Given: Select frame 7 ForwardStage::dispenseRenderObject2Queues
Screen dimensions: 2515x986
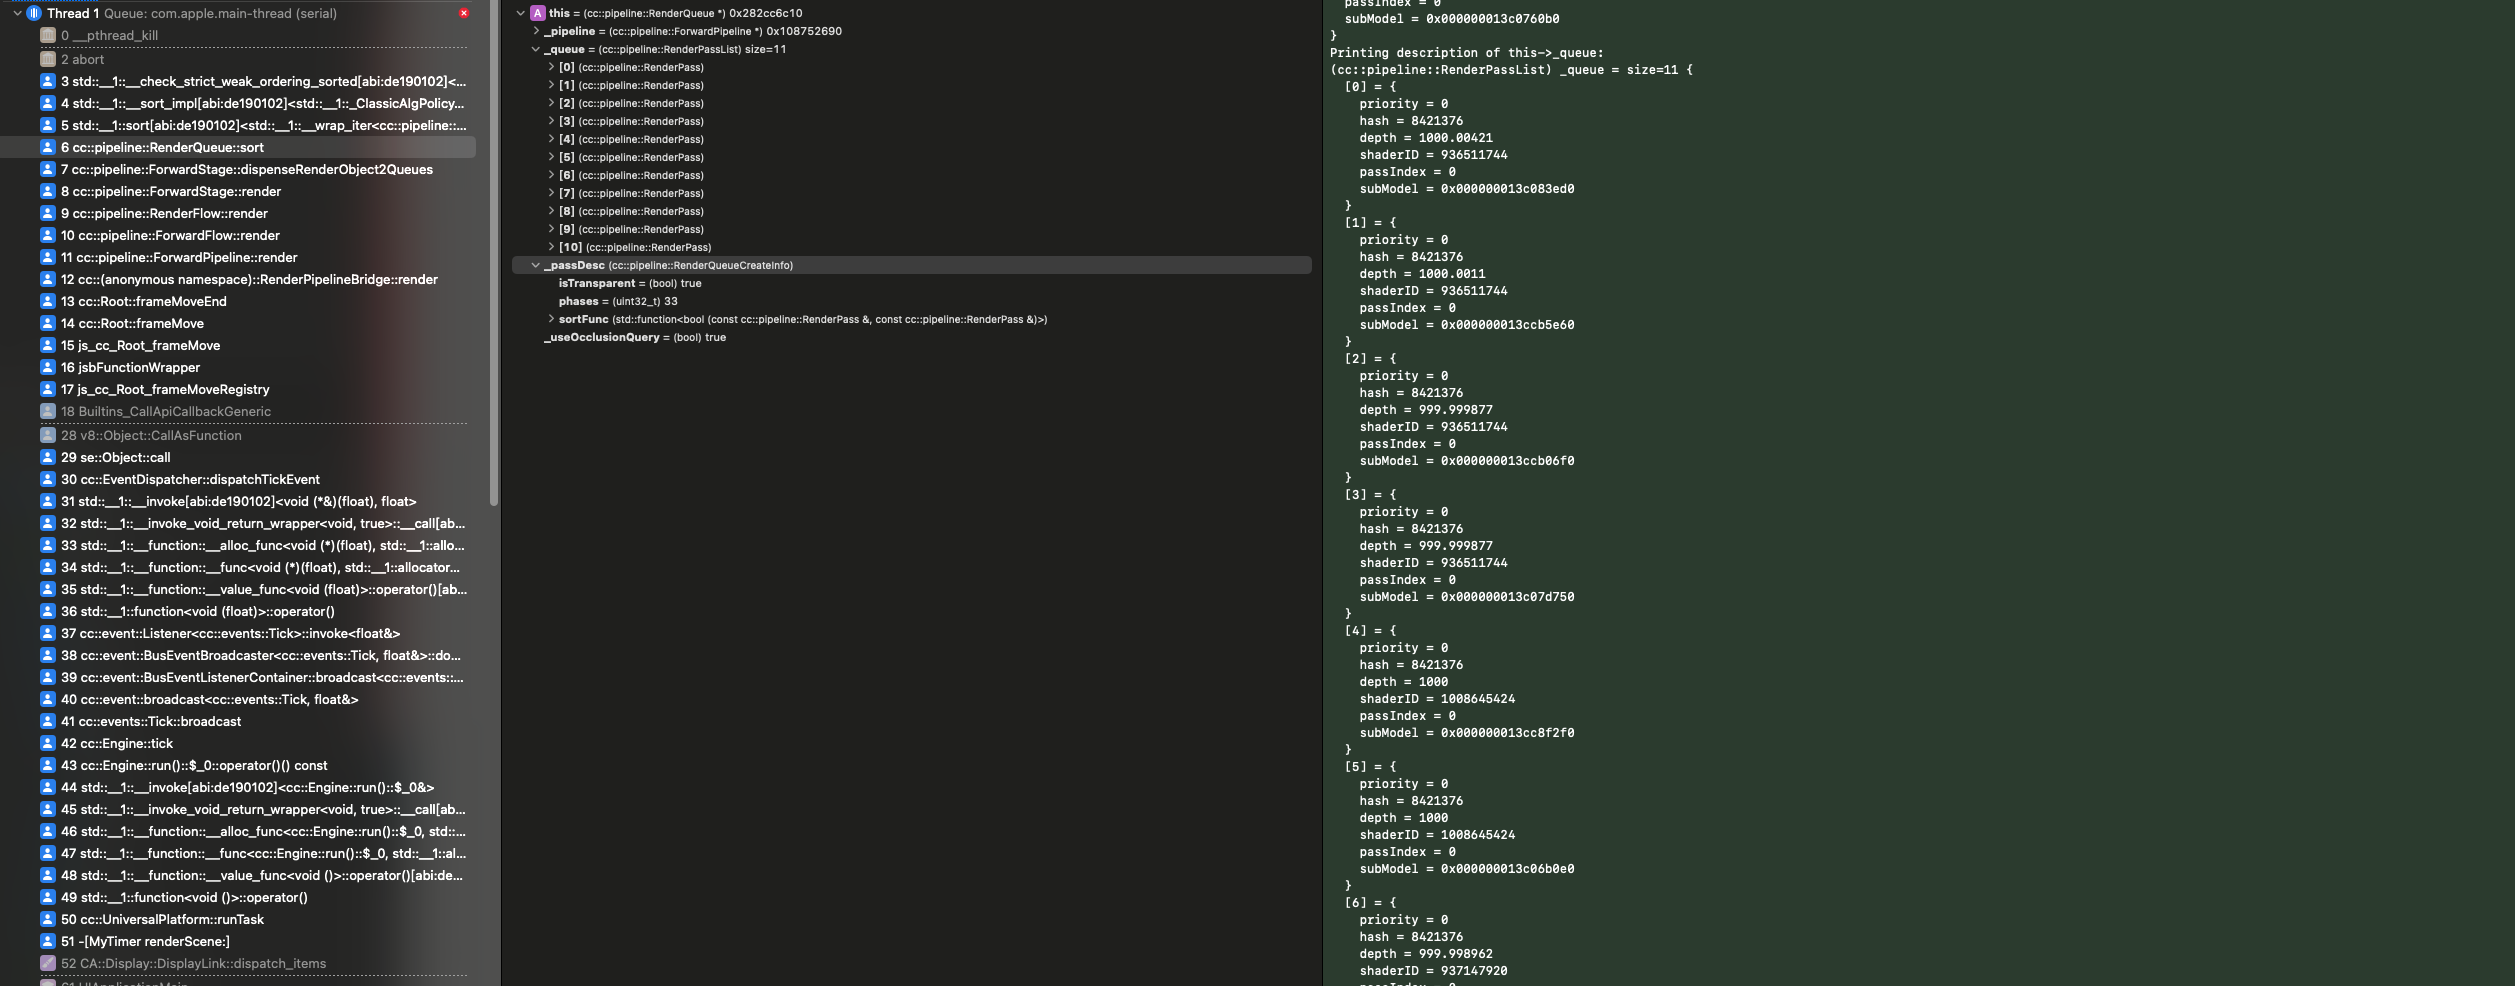Looking at the screenshot, I should point(251,169).
